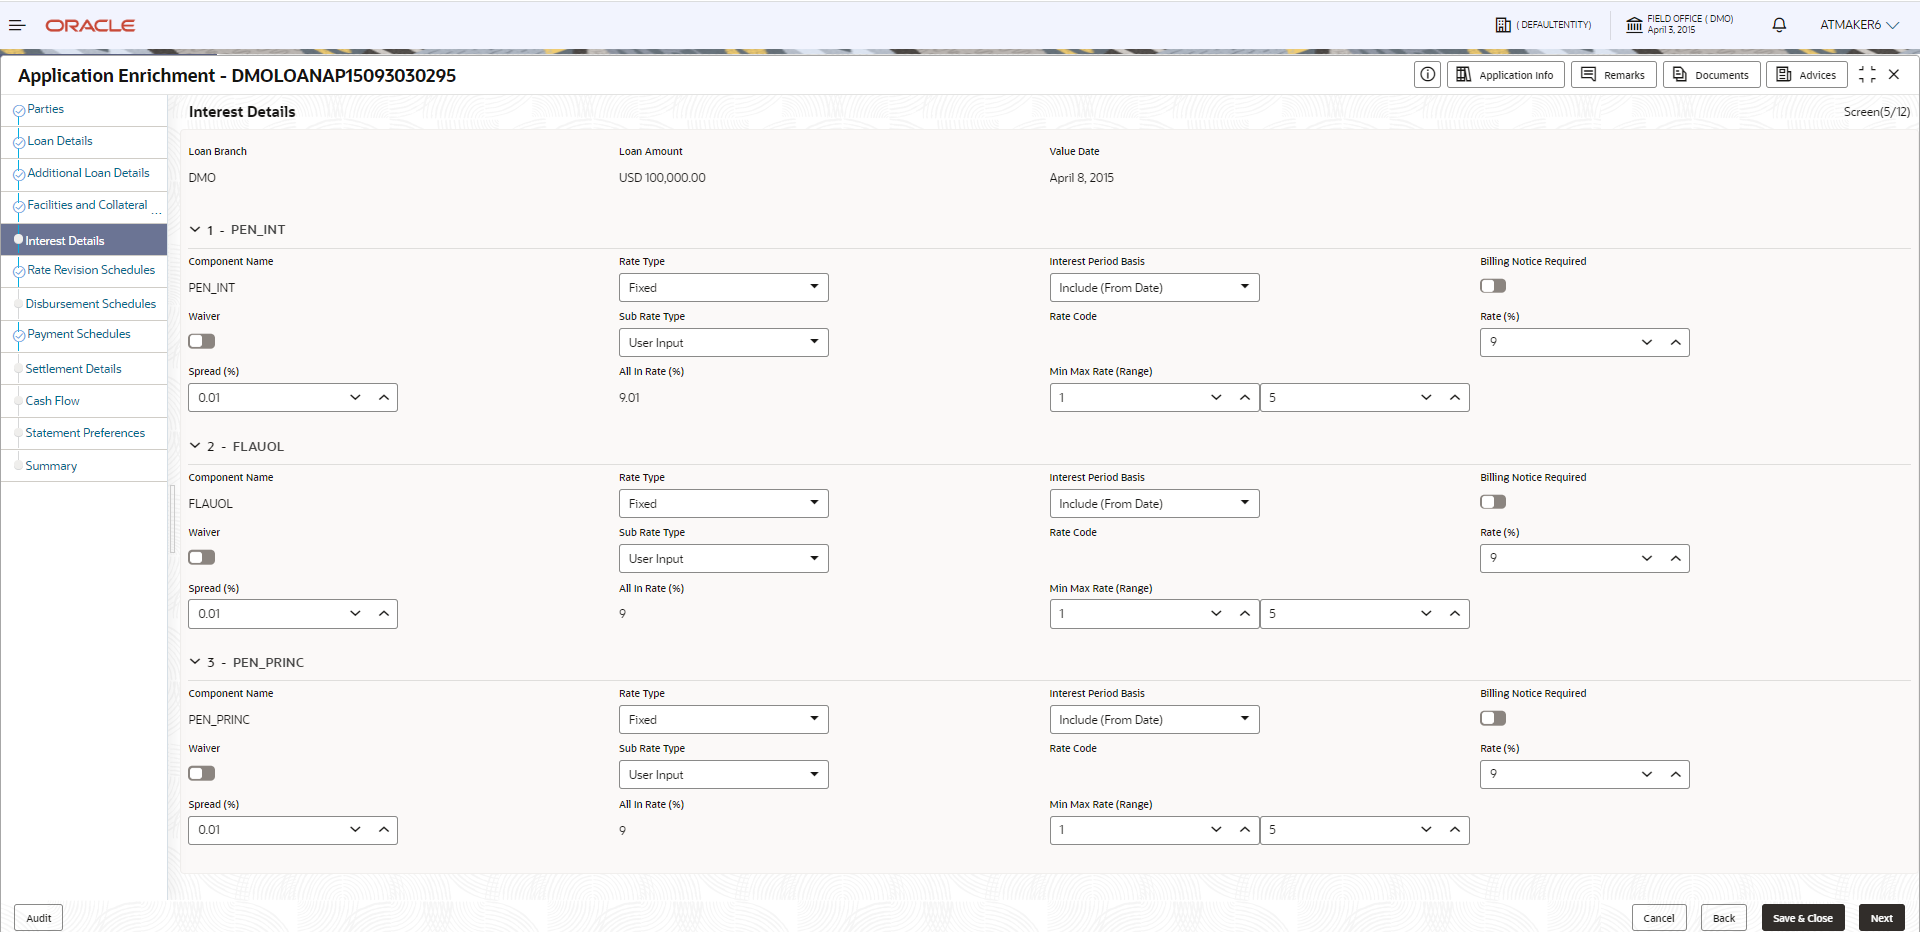
Task: Open FLAUOL Interest Period Basis dropdown
Action: tap(1154, 503)
